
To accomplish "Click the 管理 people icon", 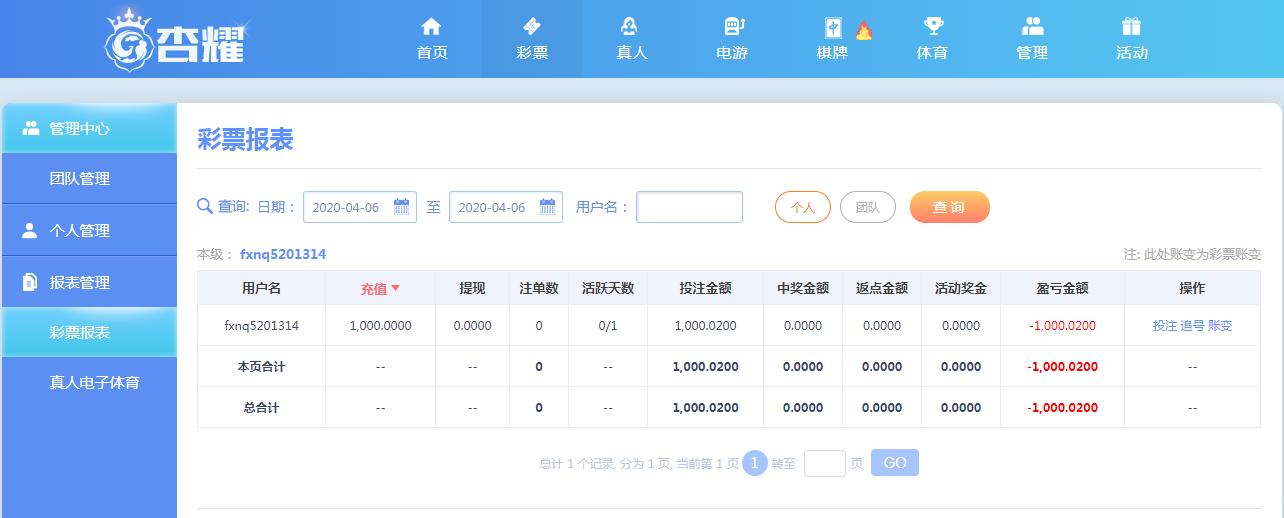I will pyautogui.click(x=1032, y=26).
